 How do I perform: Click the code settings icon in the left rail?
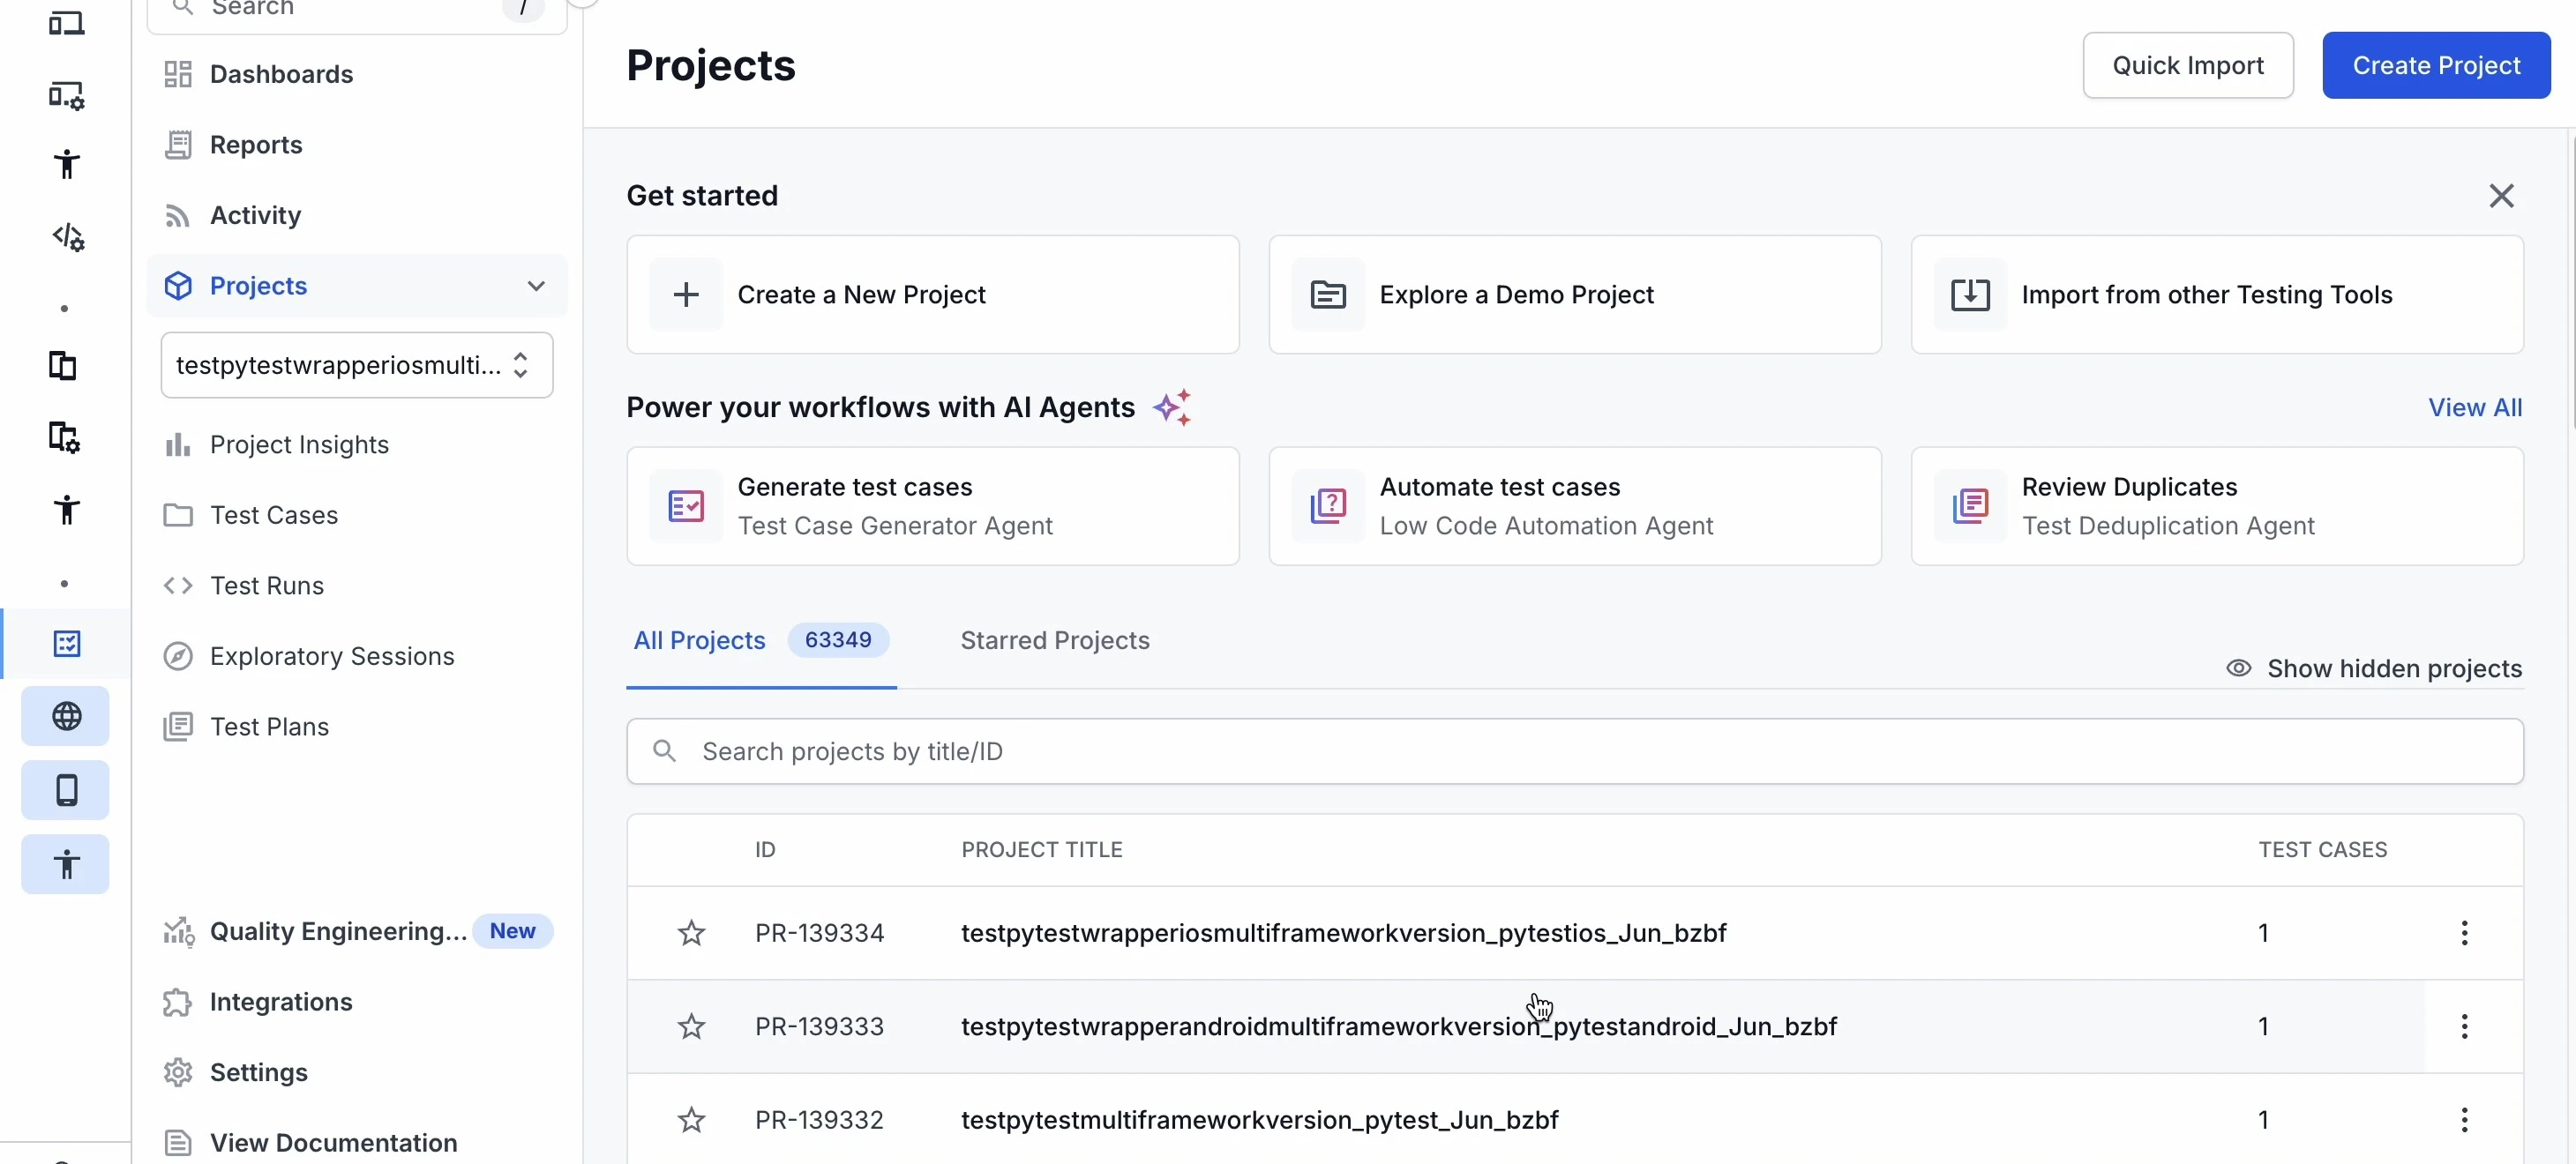[67, 237]
